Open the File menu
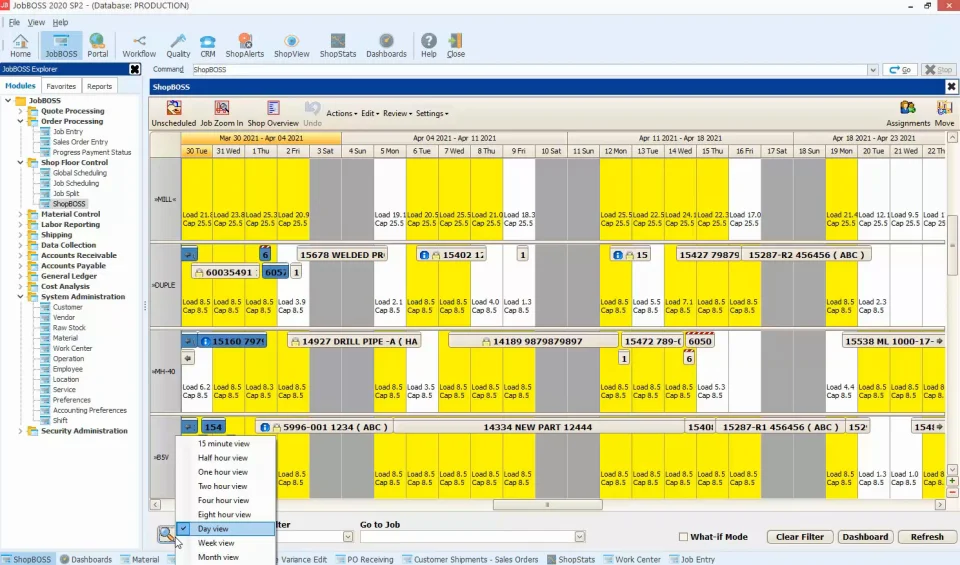Viewport: 960px width, 565px height. pos(14,22)
